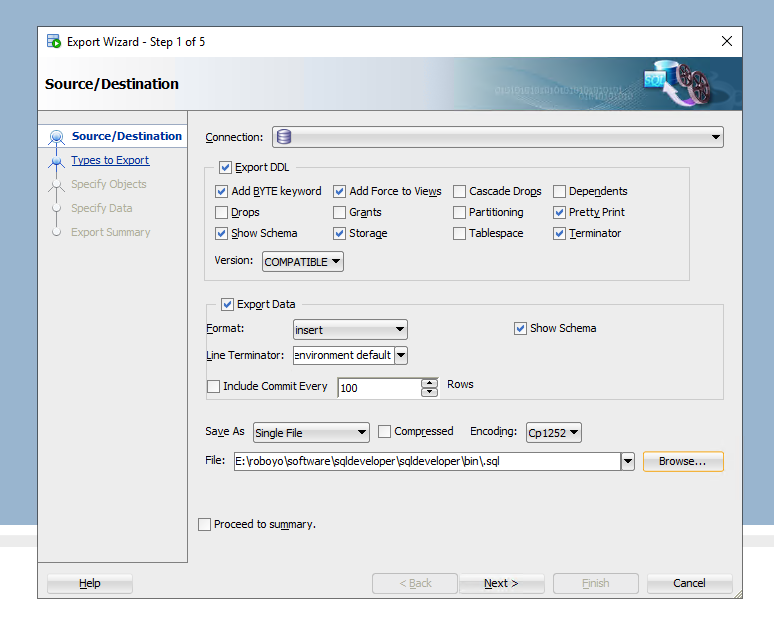
Task: Click the commit rows number field
Action: point(380,388)
